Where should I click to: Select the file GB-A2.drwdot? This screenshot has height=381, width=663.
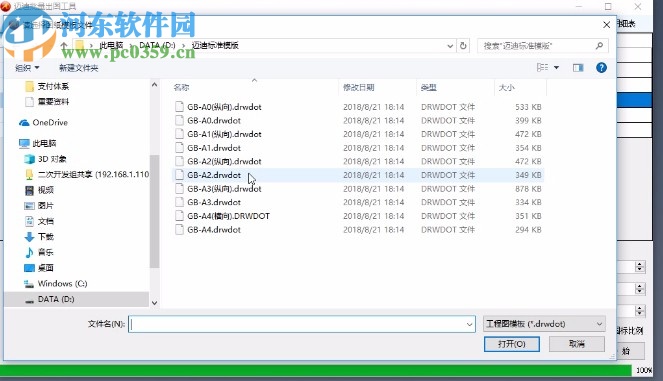[x=358, y=175]
